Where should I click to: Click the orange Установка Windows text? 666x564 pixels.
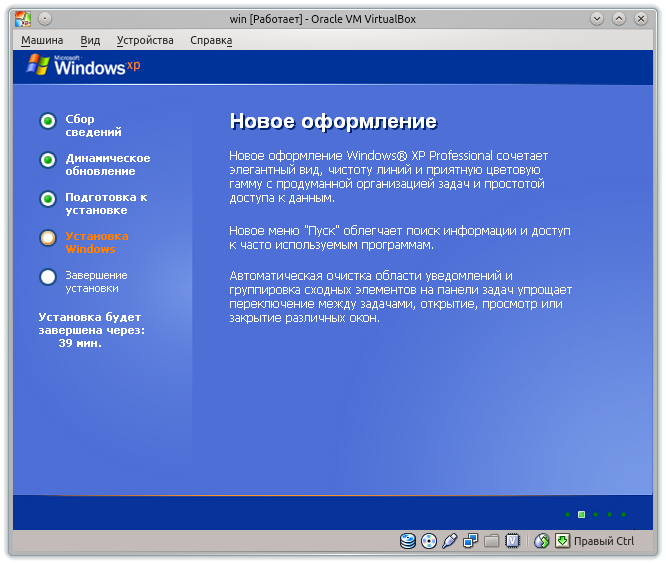tap(97, 243)
